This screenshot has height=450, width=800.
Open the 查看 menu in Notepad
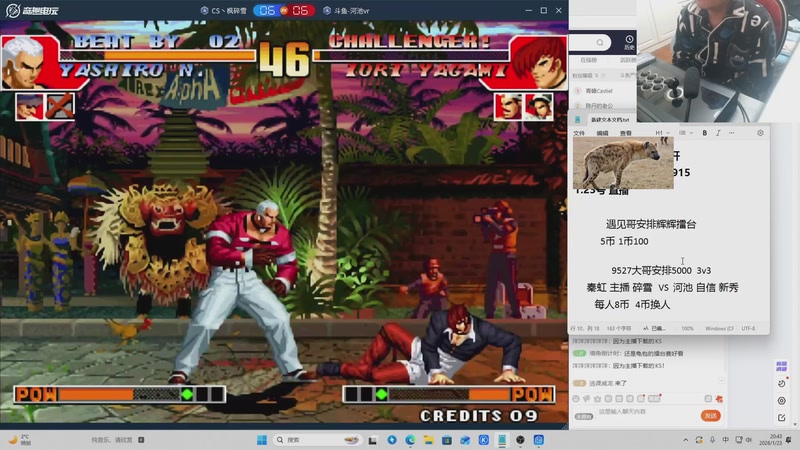pos(626,133)
